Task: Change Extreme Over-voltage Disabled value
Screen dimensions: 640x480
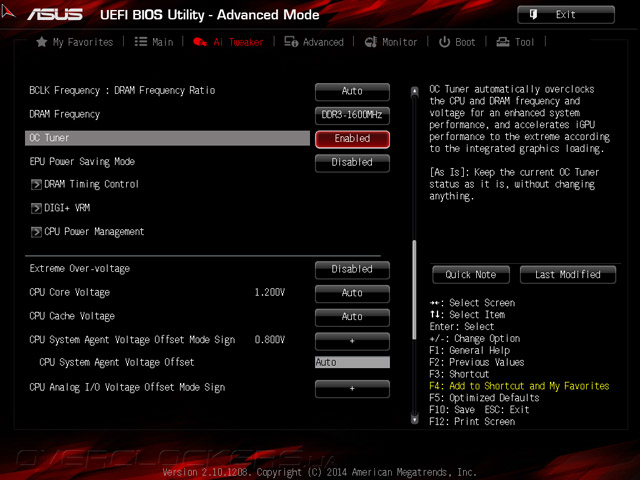Action: (352, 269)
